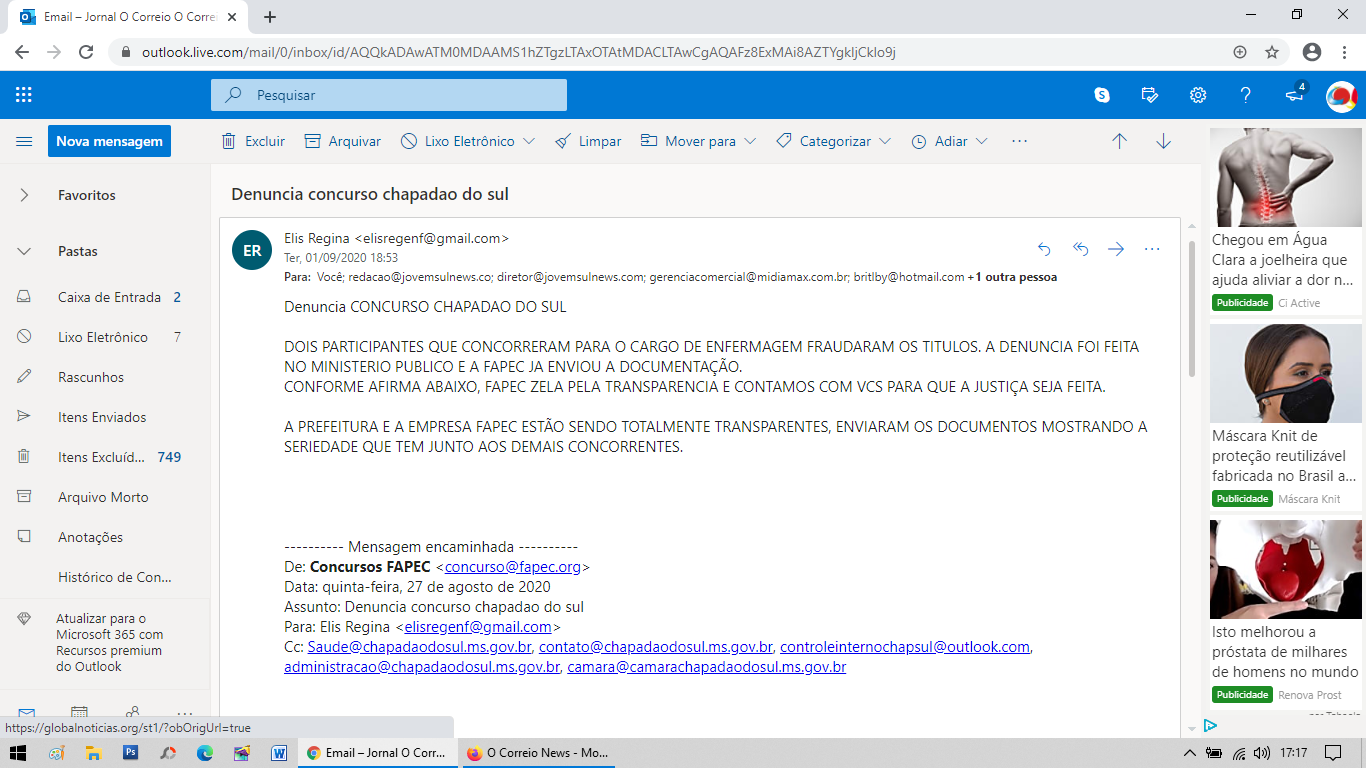Open Arquivo Morto folder
This screenshot has height=768, width=1366.
(105, 497)
